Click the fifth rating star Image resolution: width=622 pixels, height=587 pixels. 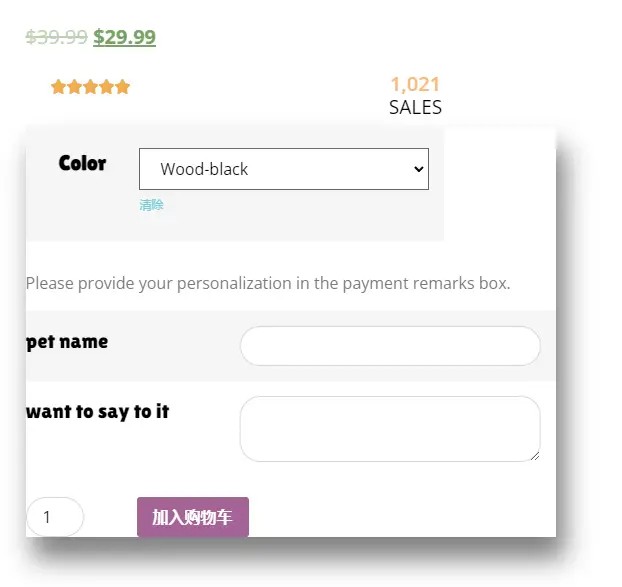[123, 87]
